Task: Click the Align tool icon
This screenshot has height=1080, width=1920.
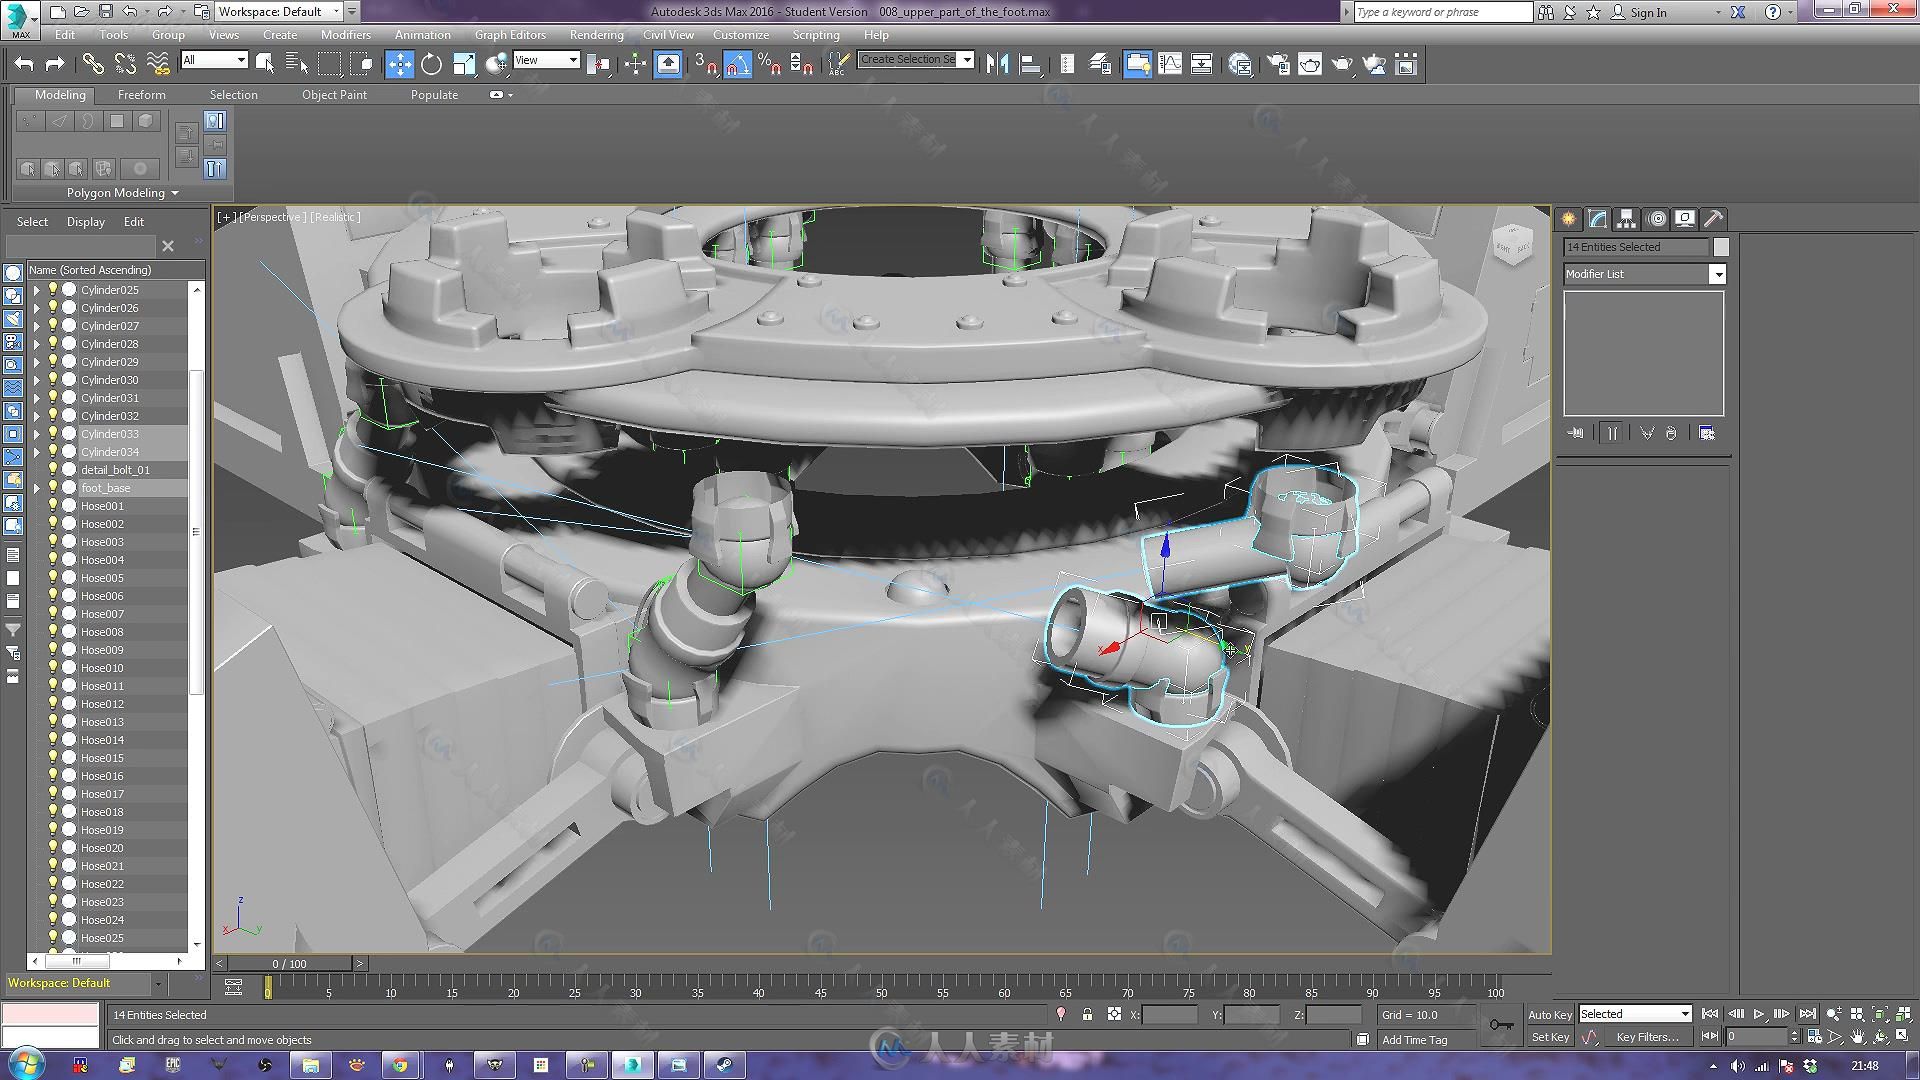Action: (x=1030, y=64)
